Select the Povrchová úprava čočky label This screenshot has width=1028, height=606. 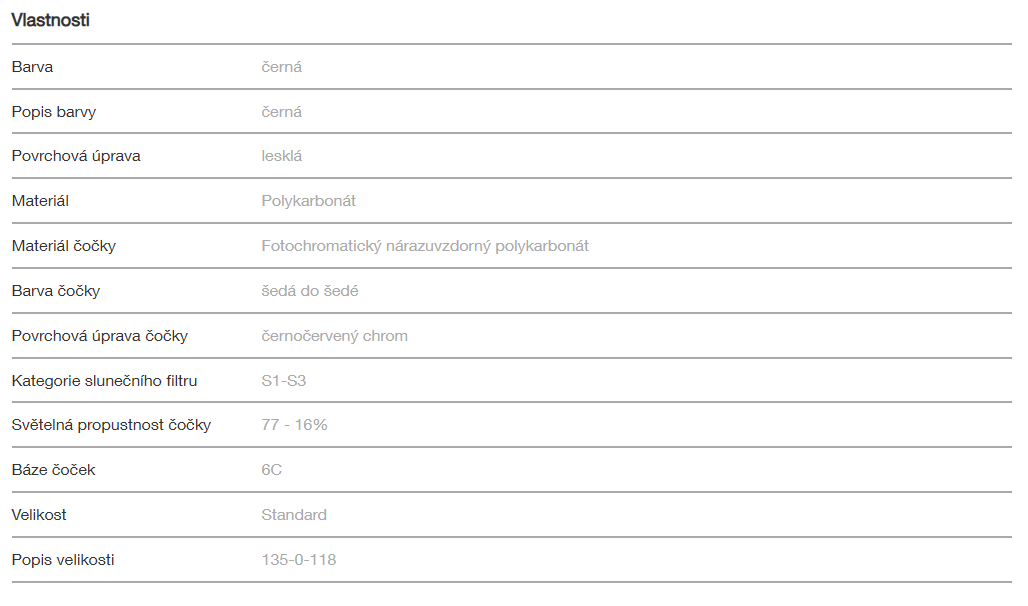pos(100,336)
